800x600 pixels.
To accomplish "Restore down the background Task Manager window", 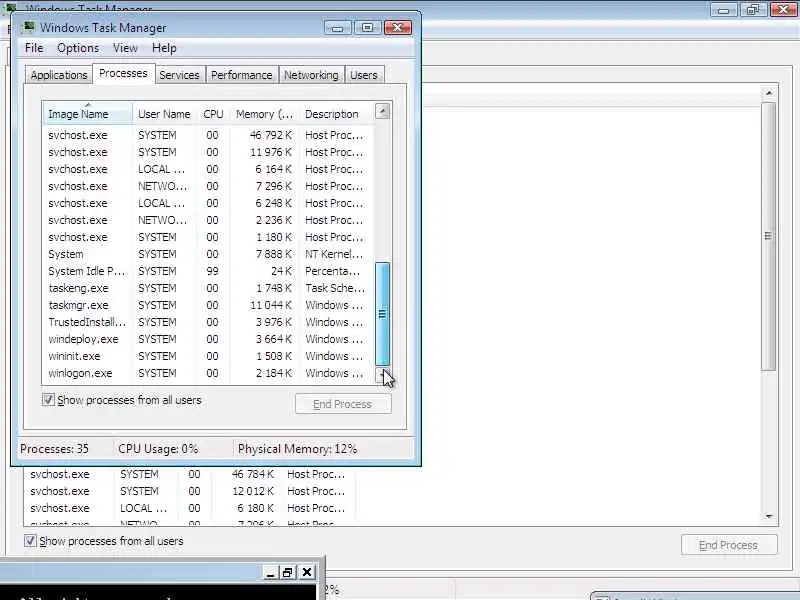I will click(753, 9).
